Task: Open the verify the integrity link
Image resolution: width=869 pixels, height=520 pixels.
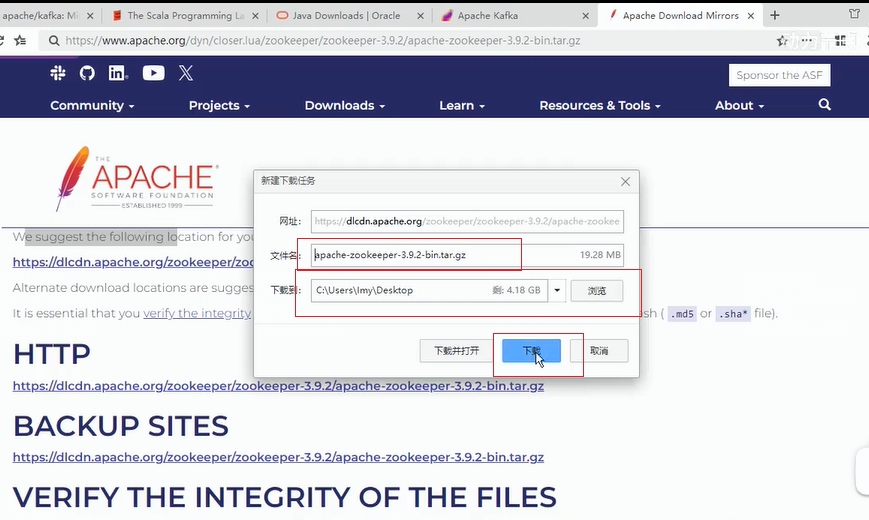Action: [197, 313]
